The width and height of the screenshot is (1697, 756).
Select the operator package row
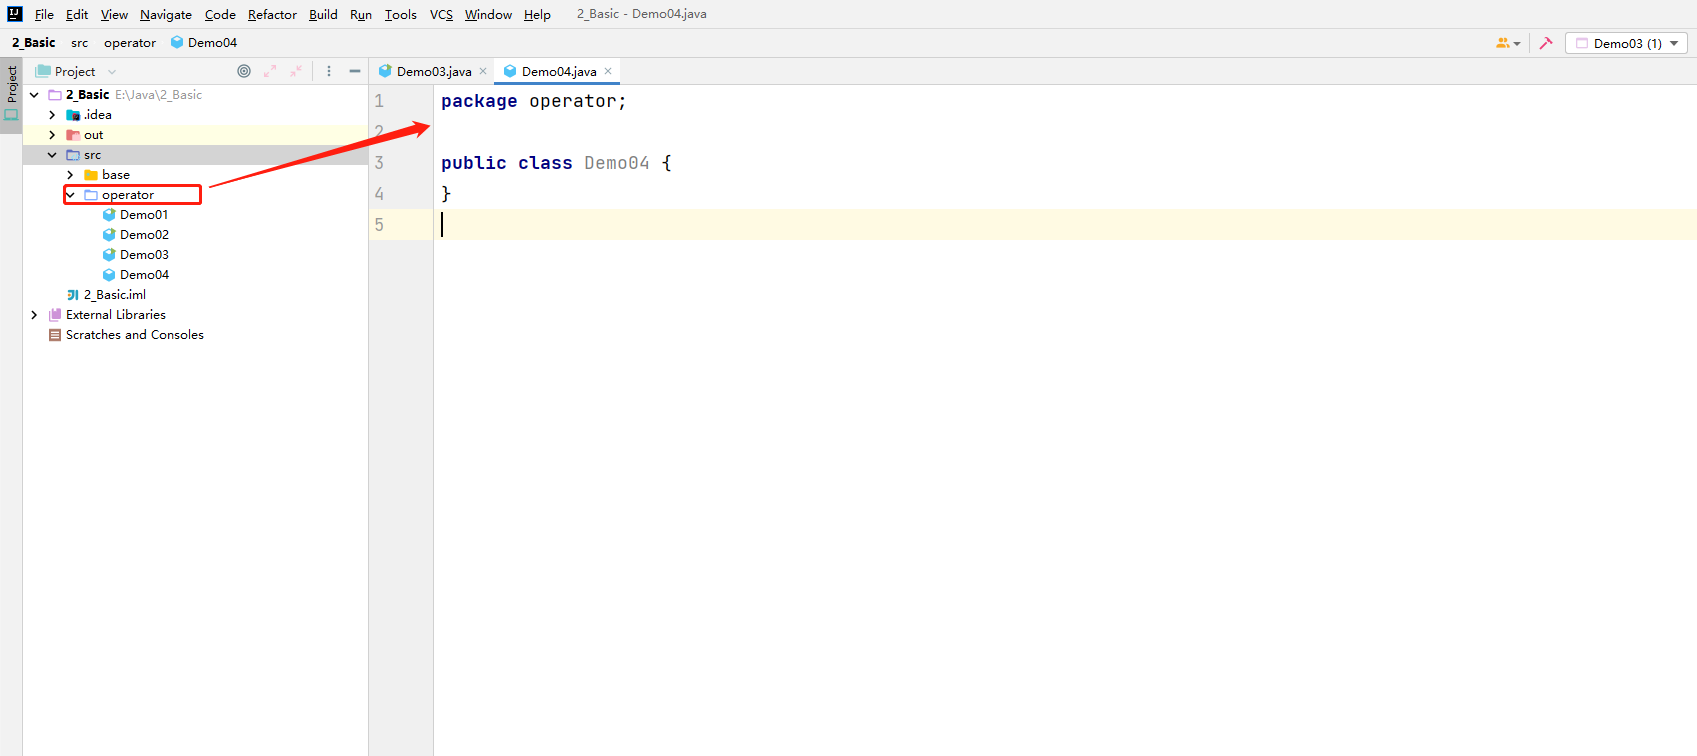(195, 195)
